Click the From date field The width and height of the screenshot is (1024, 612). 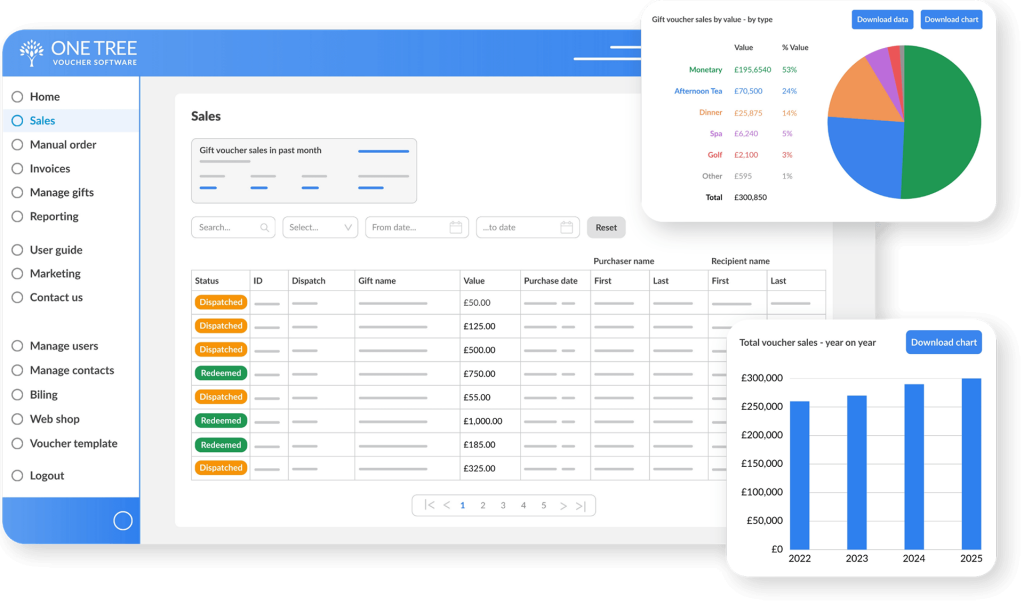(417, 227)
